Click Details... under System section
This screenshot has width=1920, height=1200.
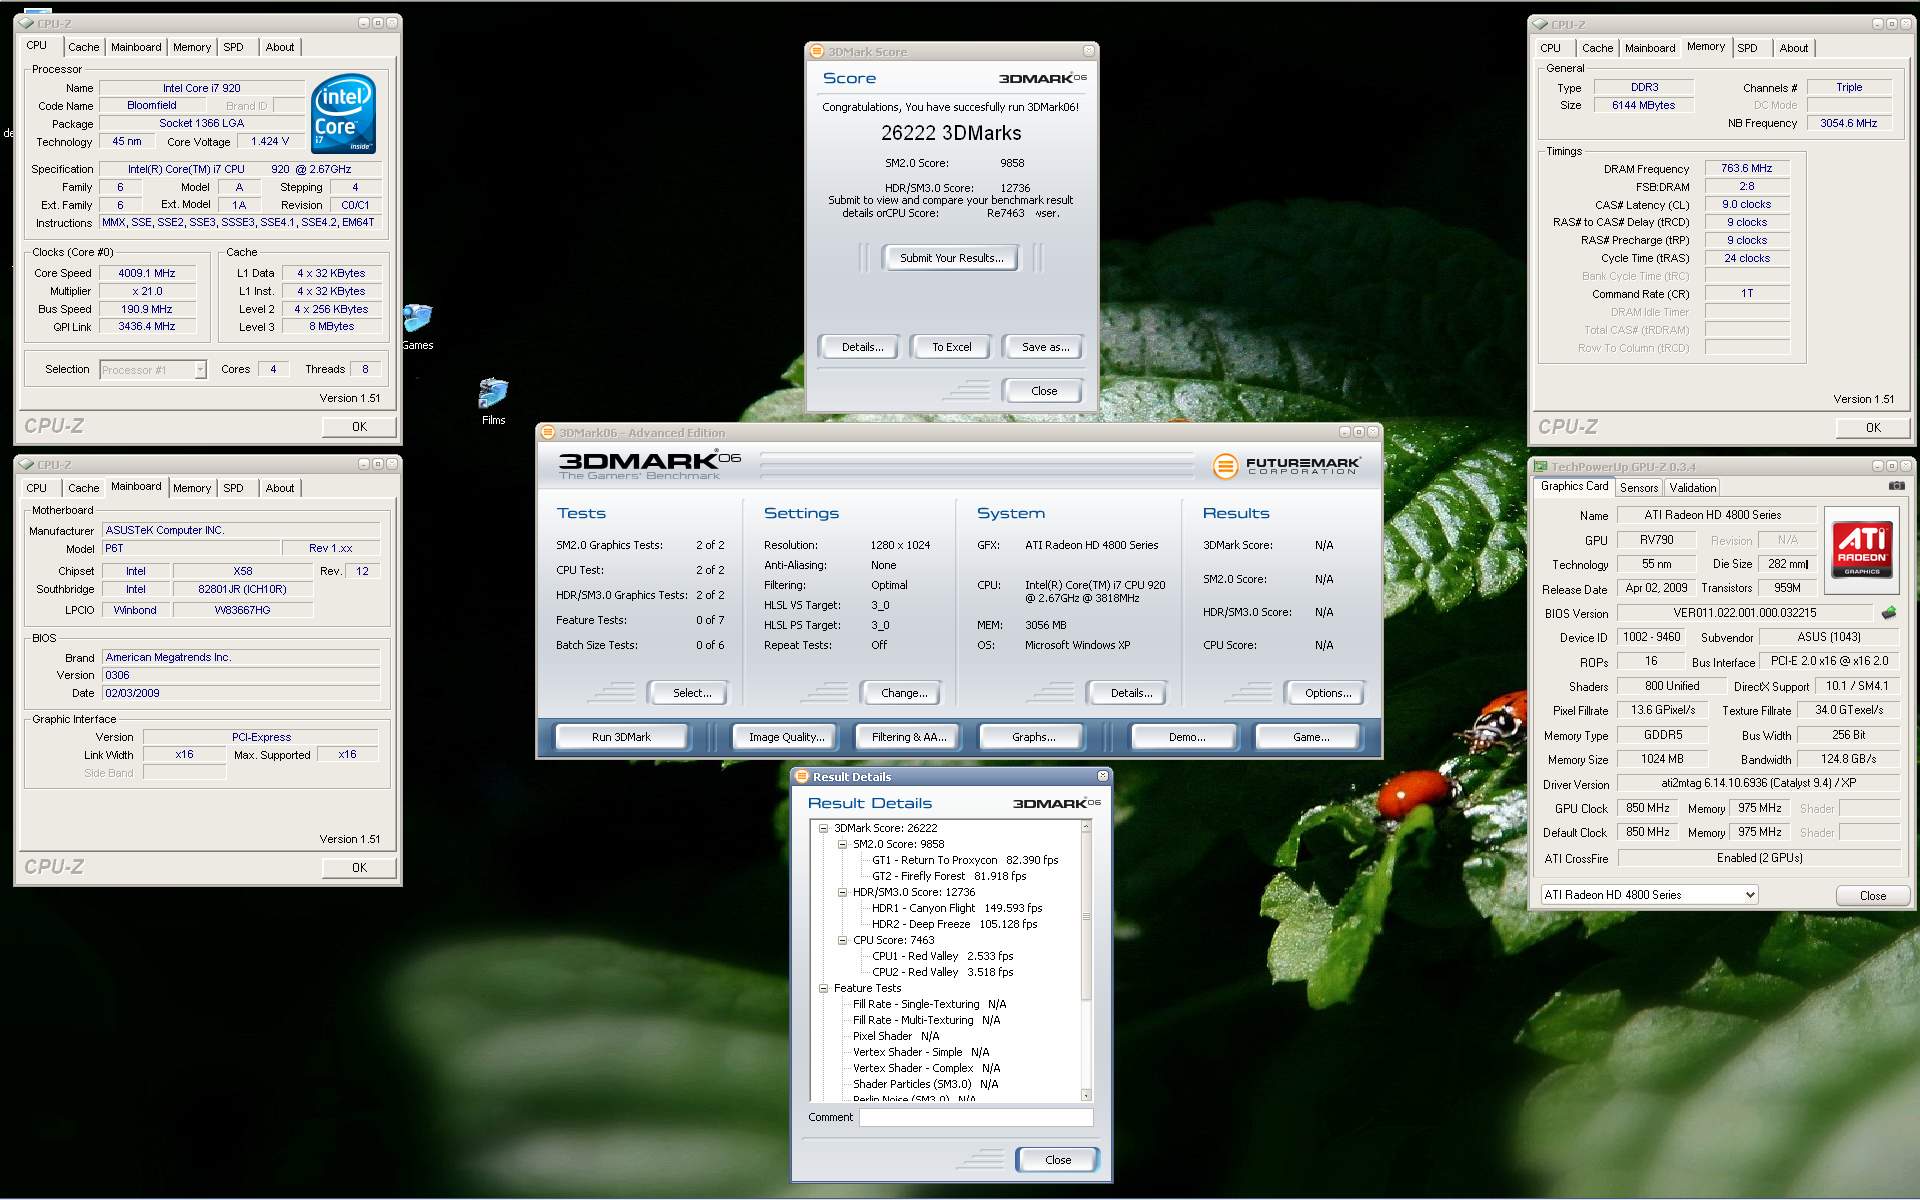click(1130, 693)
